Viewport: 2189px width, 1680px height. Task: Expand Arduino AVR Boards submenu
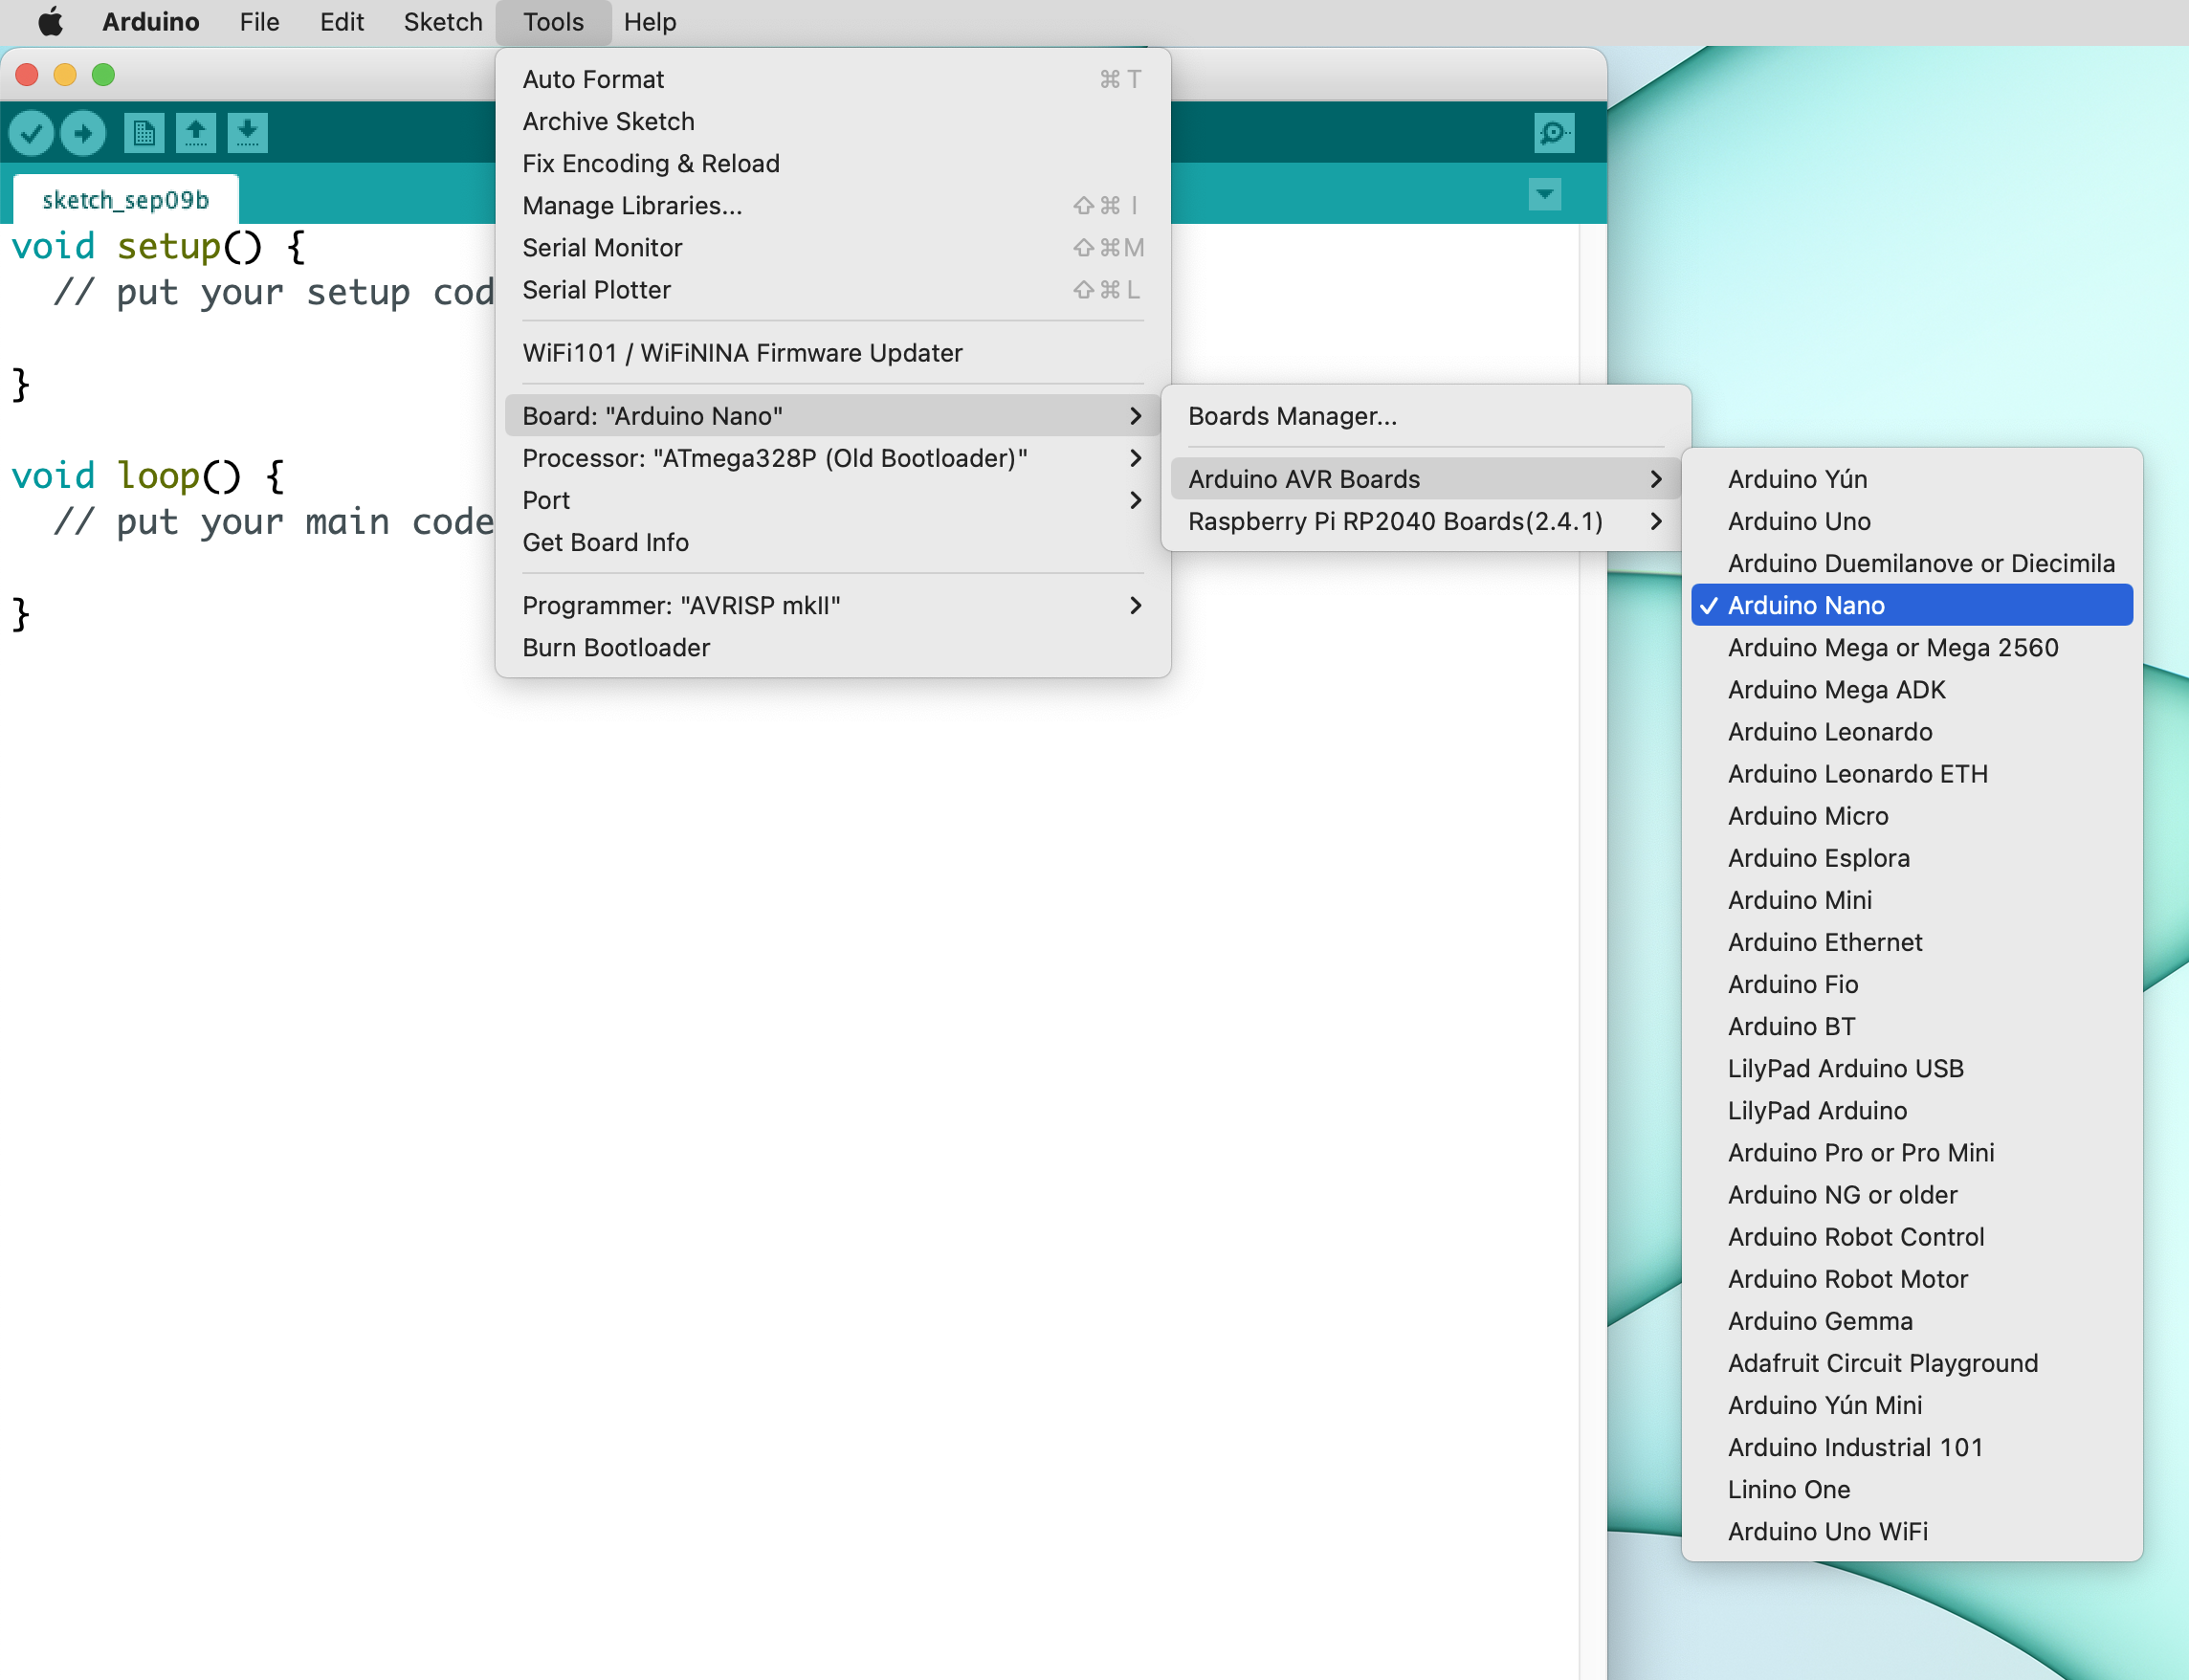(1426, 479)
